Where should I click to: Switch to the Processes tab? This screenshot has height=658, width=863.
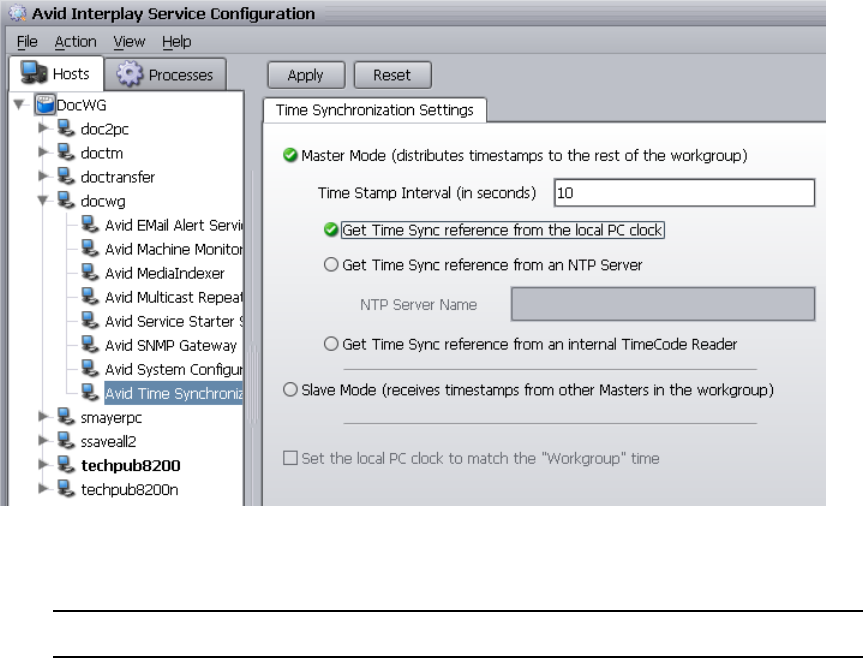(165, 74)
